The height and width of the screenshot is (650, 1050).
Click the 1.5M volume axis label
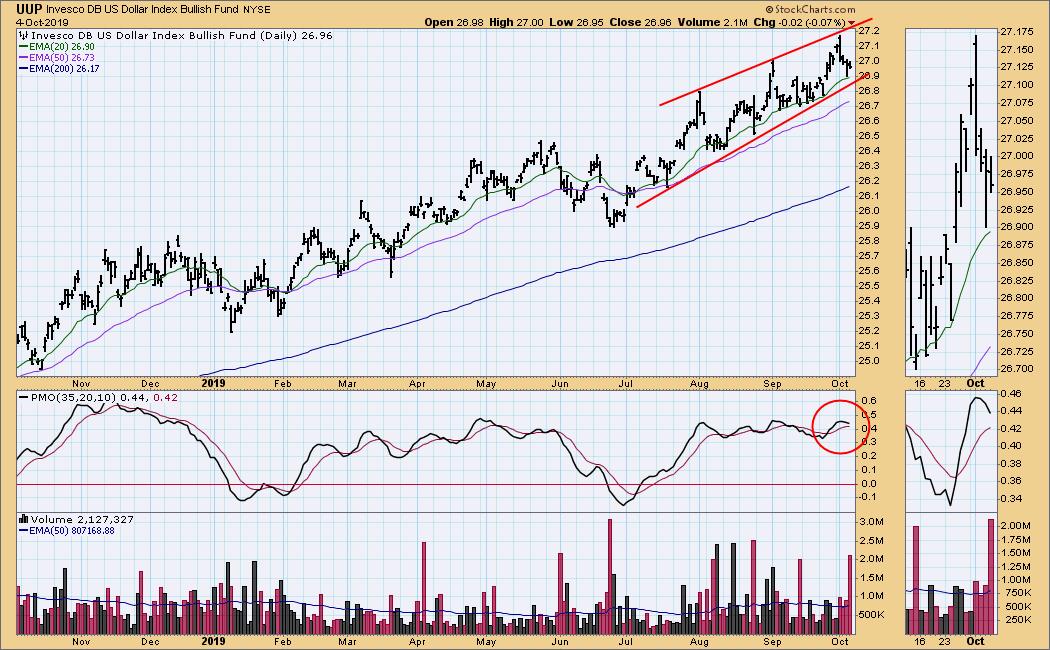pos(871,577)
